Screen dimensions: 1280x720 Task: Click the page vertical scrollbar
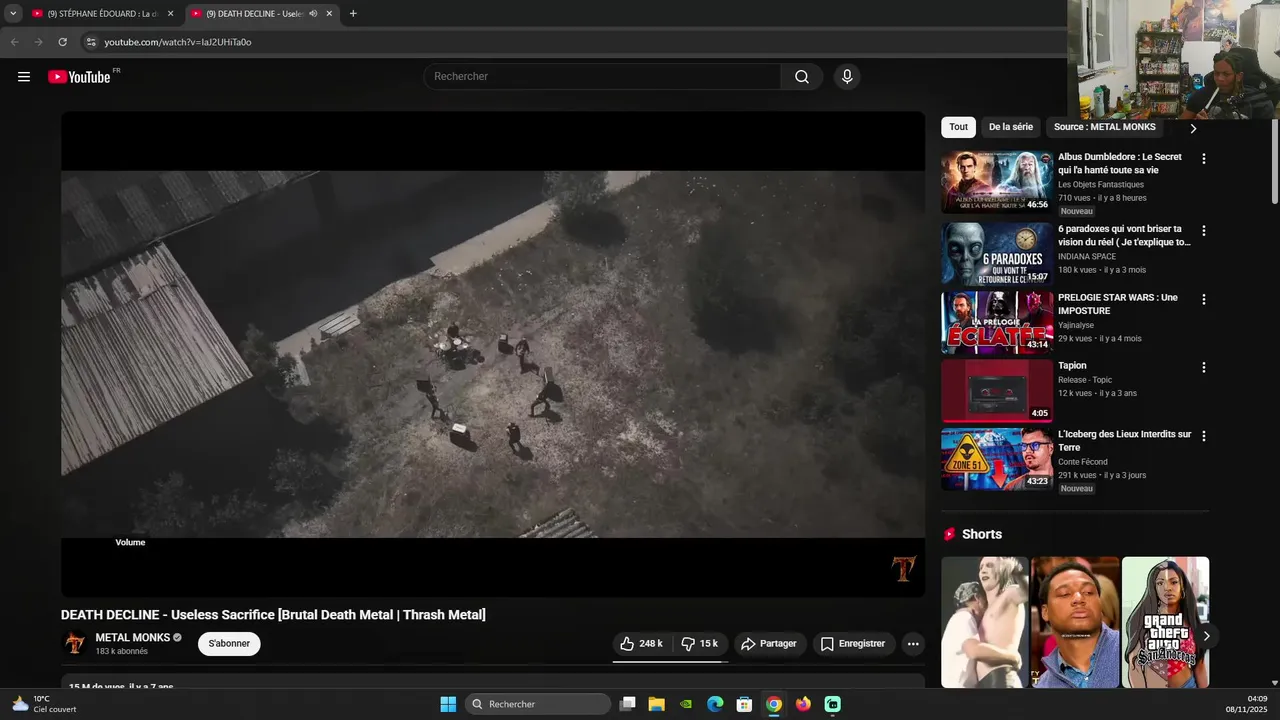[1274, 160]
